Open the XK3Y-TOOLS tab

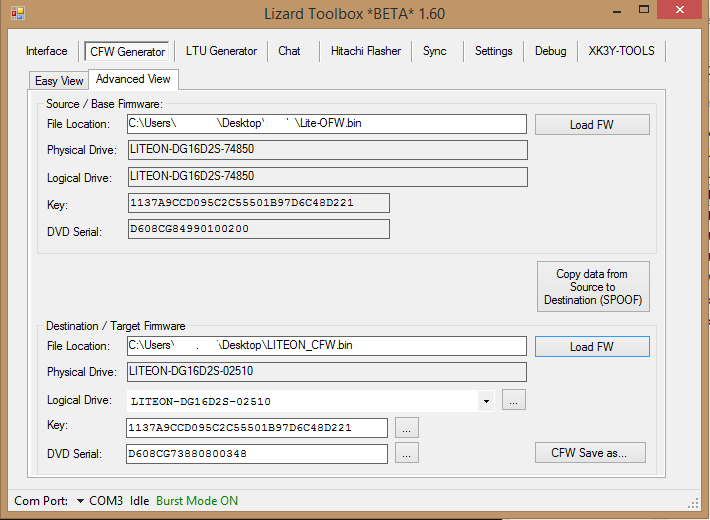coord(621,51)
